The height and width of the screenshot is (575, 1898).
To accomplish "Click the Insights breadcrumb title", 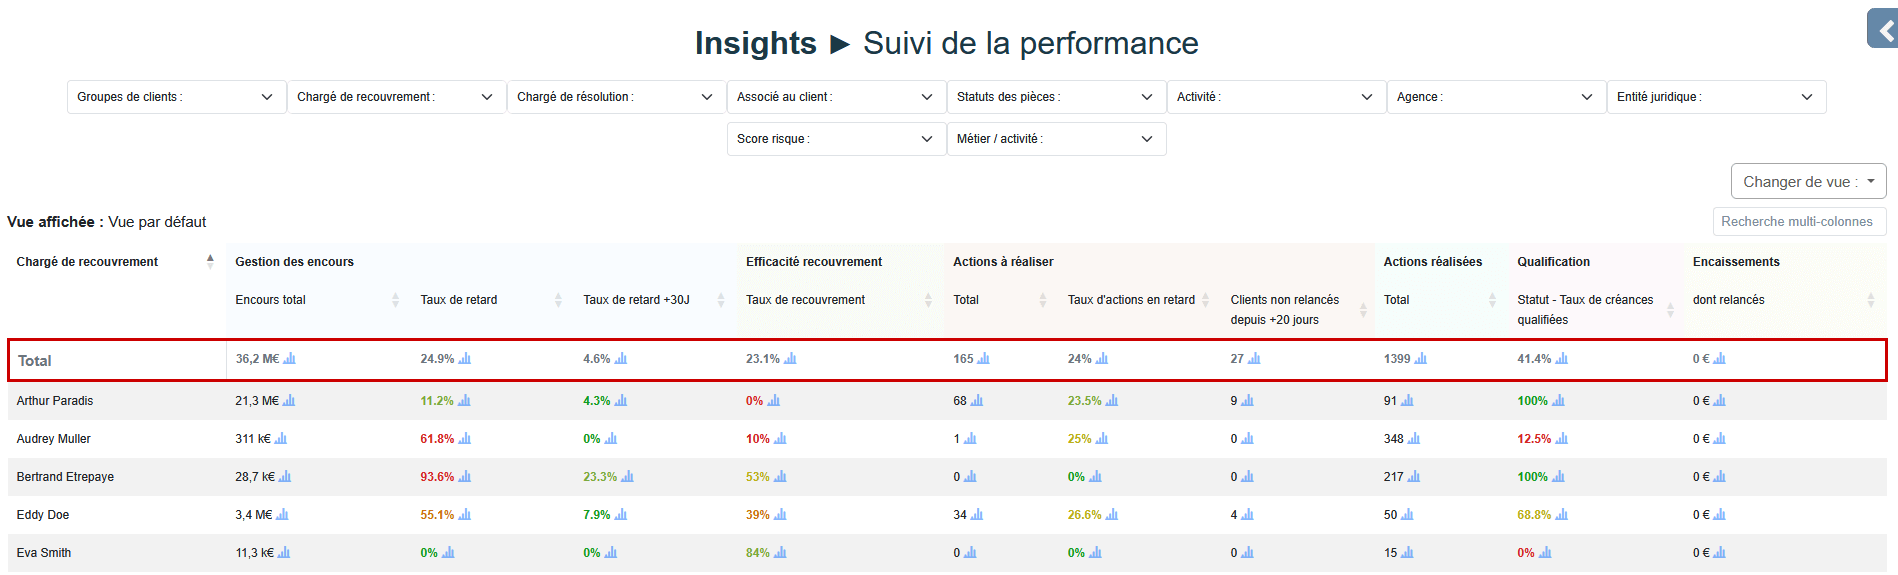I will click(755, 43).
